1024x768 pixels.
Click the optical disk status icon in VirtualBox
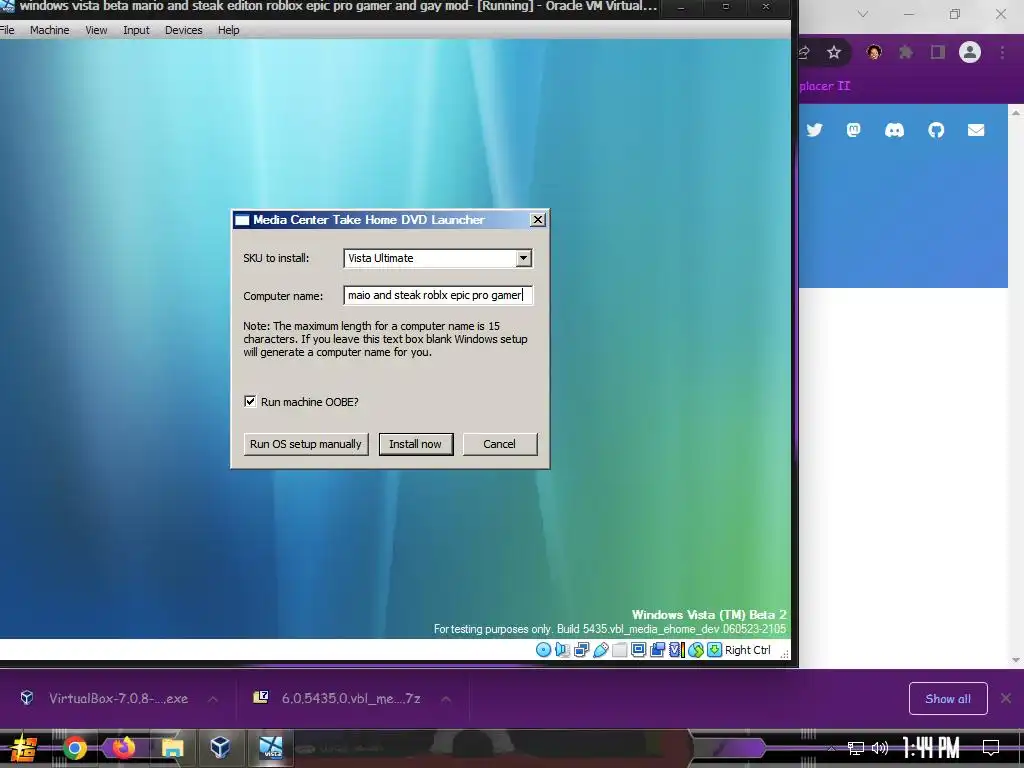(543, 650)
